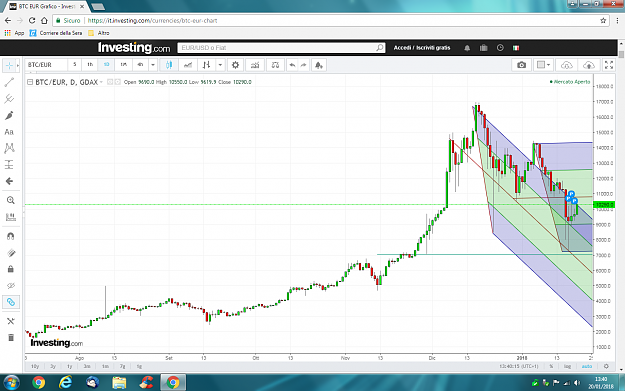Select bars chart style
Viewport: 625px width, 391px height.
(x=206, y=65)
